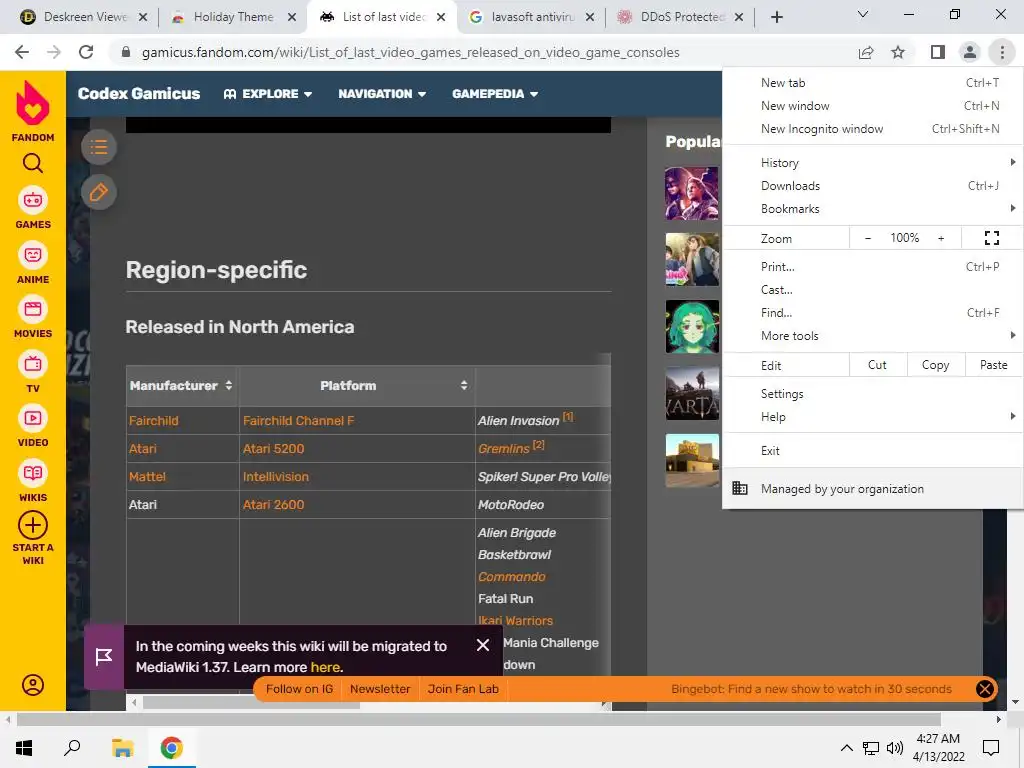This screenshot has height=768, width=1024.
Task: Click the Follow on IG link
Action: point(299,689)
